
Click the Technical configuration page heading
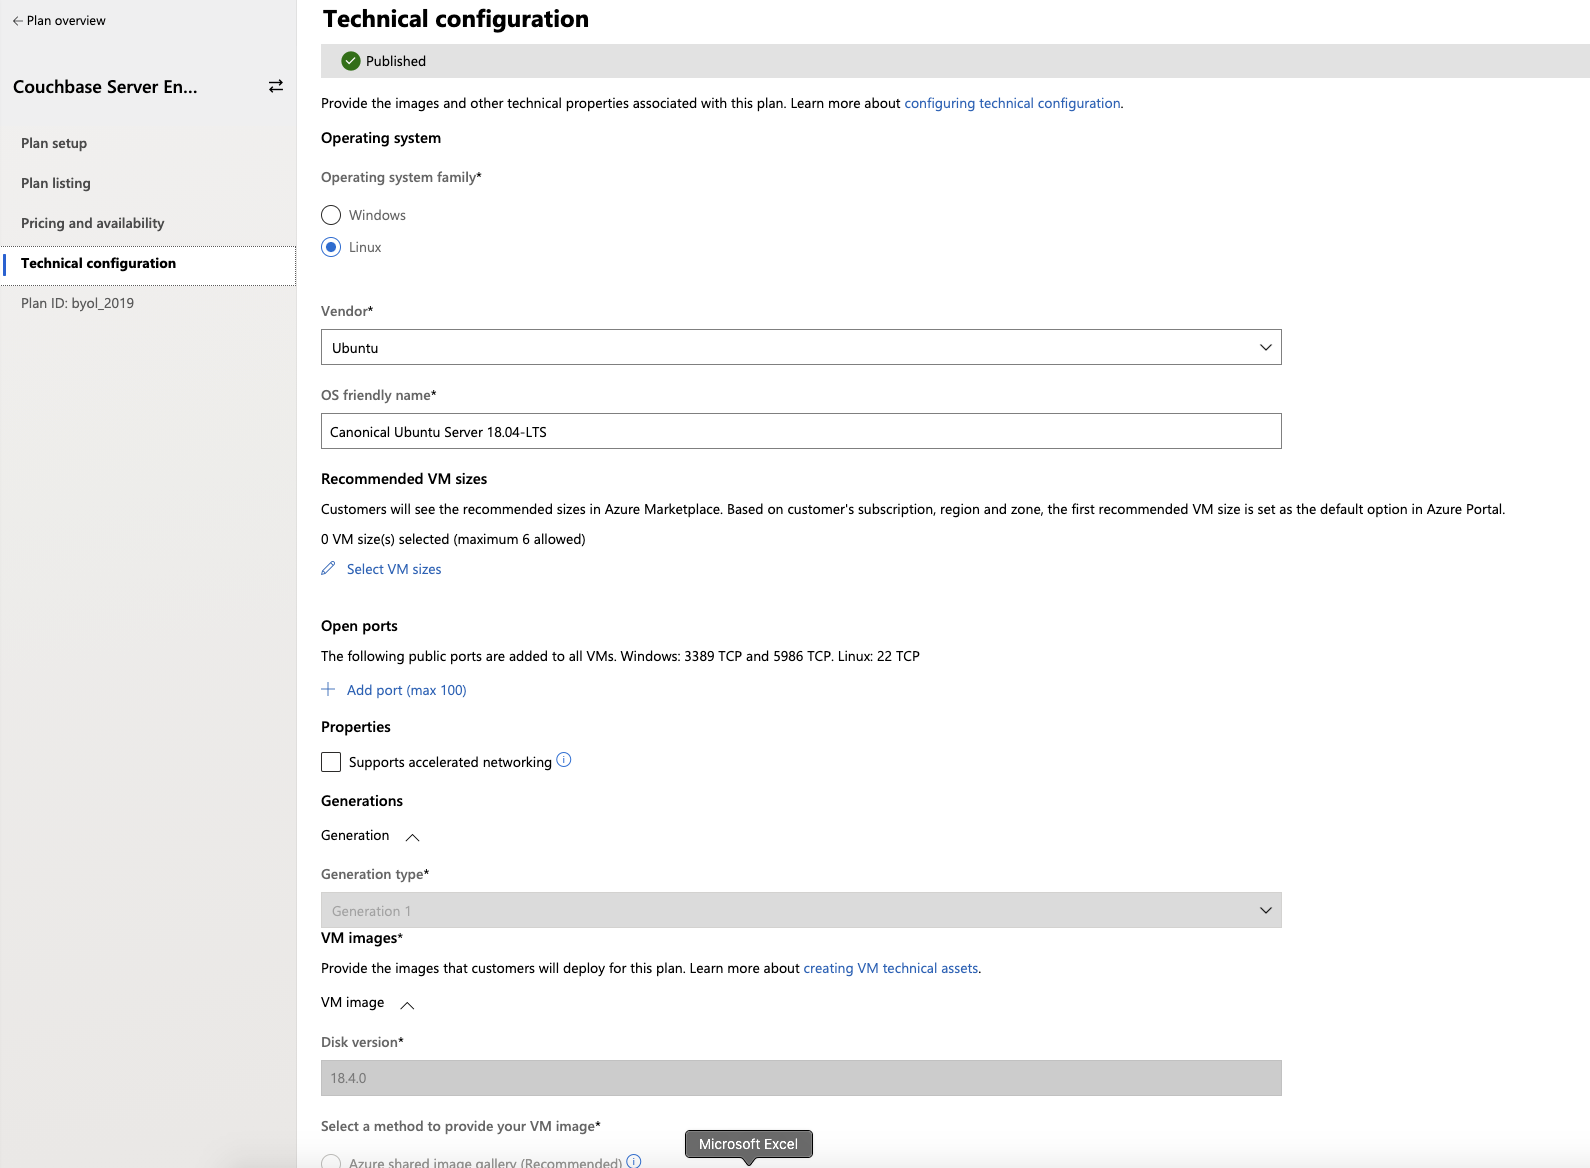456,19
